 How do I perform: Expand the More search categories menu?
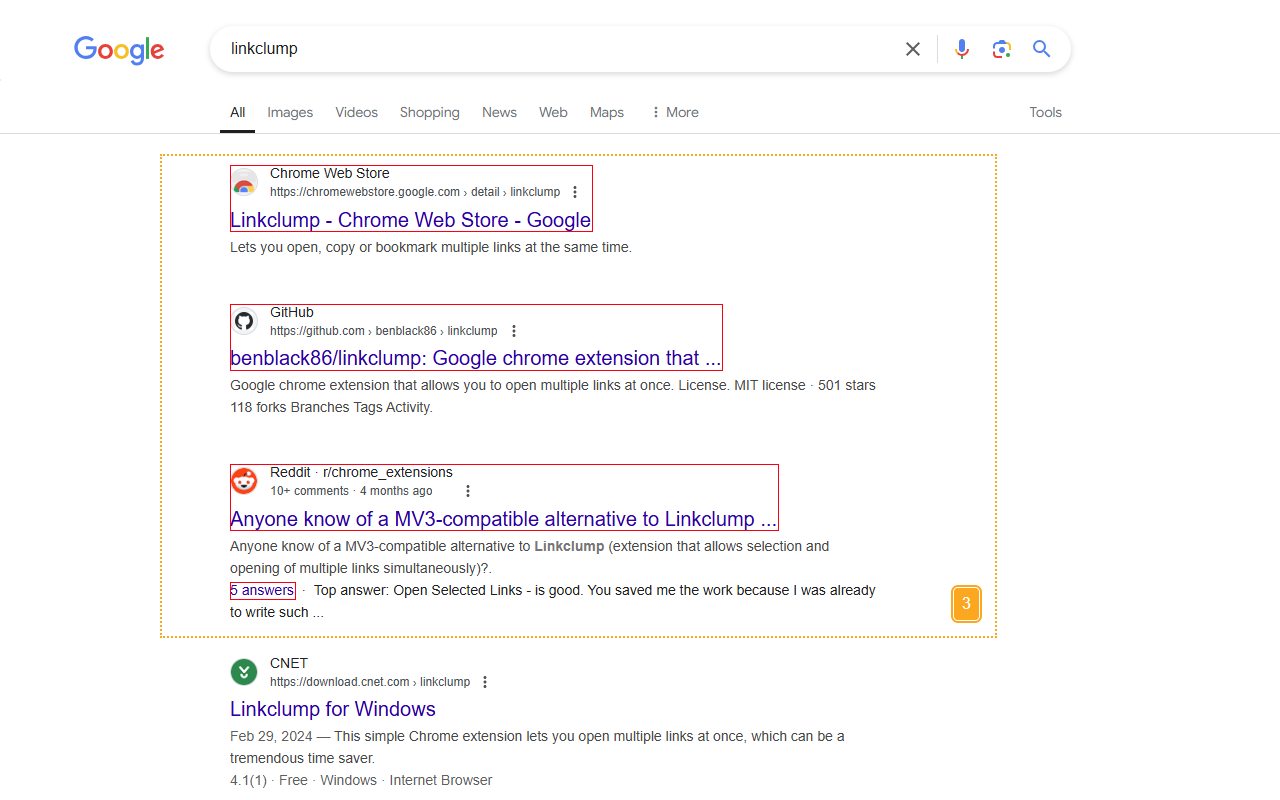pyautogui.click(x=673, y=112)
